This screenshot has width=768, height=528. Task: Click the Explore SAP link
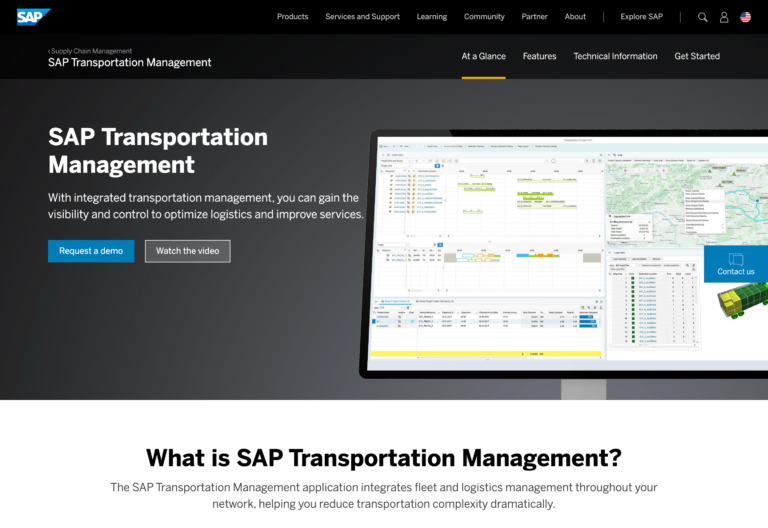pyautogui.click(x=641, y=17)
